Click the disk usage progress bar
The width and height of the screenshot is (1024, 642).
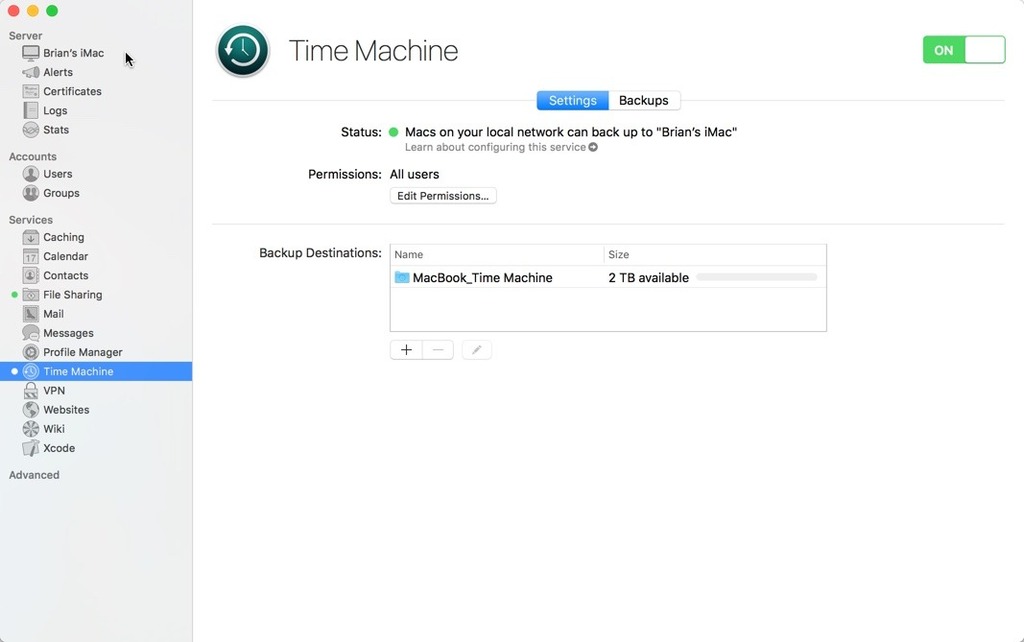pos(756,278)
